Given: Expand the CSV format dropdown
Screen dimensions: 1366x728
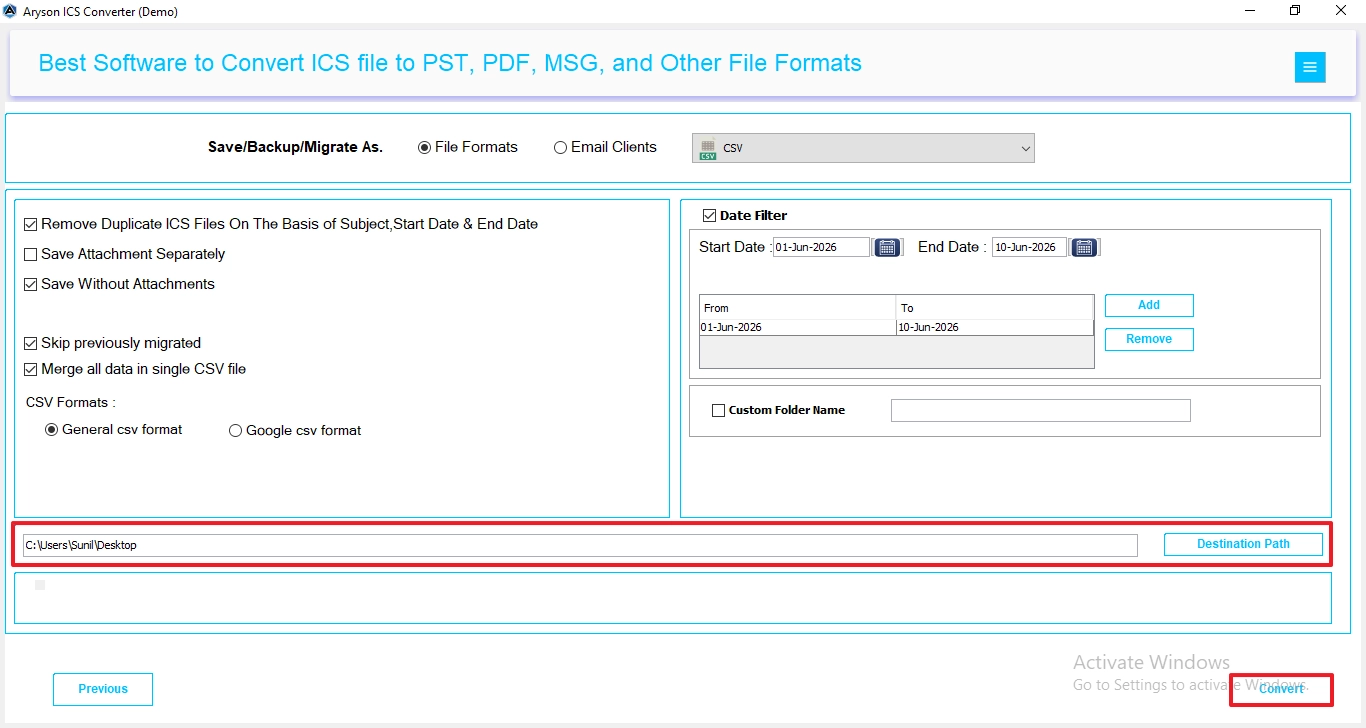Looking at the screenshot, I should (x=1025, y=148).
